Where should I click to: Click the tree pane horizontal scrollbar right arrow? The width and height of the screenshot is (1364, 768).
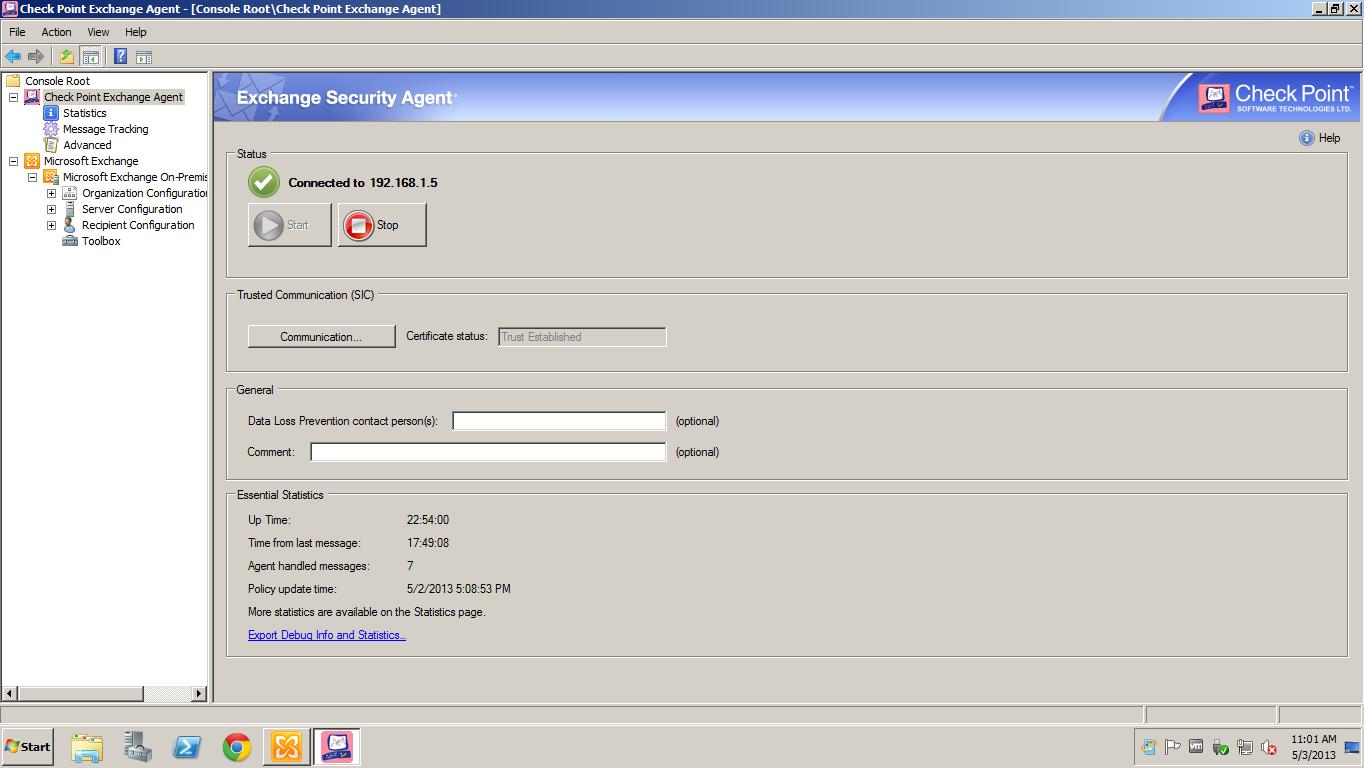(x=198, y=693)
